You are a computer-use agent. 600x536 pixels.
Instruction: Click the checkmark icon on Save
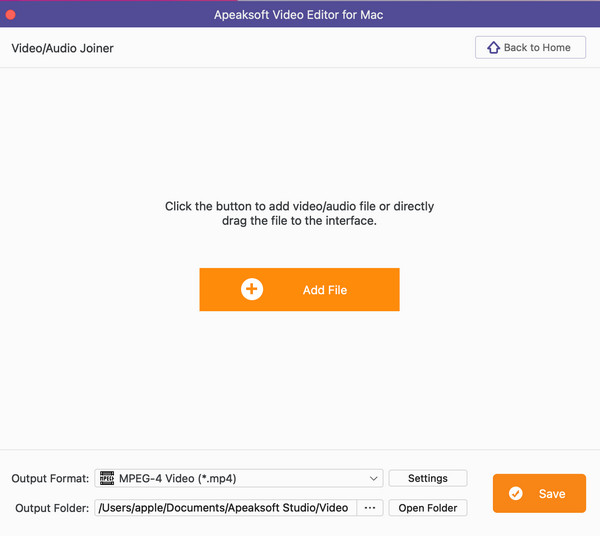pyautogui.click(x=515, y=494)
